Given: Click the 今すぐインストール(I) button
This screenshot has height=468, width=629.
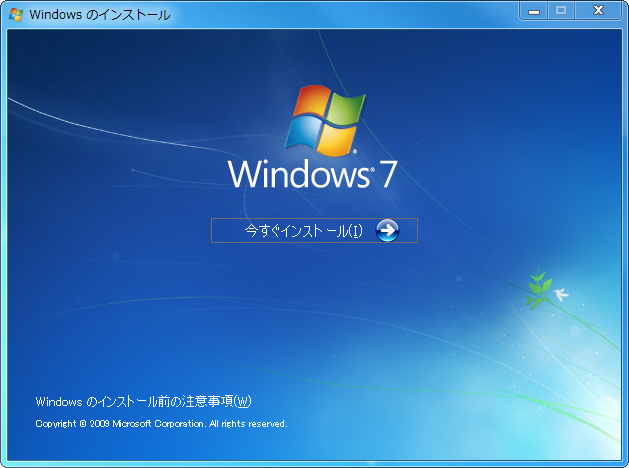Looking at the screenshot, I should pos(314,231).
